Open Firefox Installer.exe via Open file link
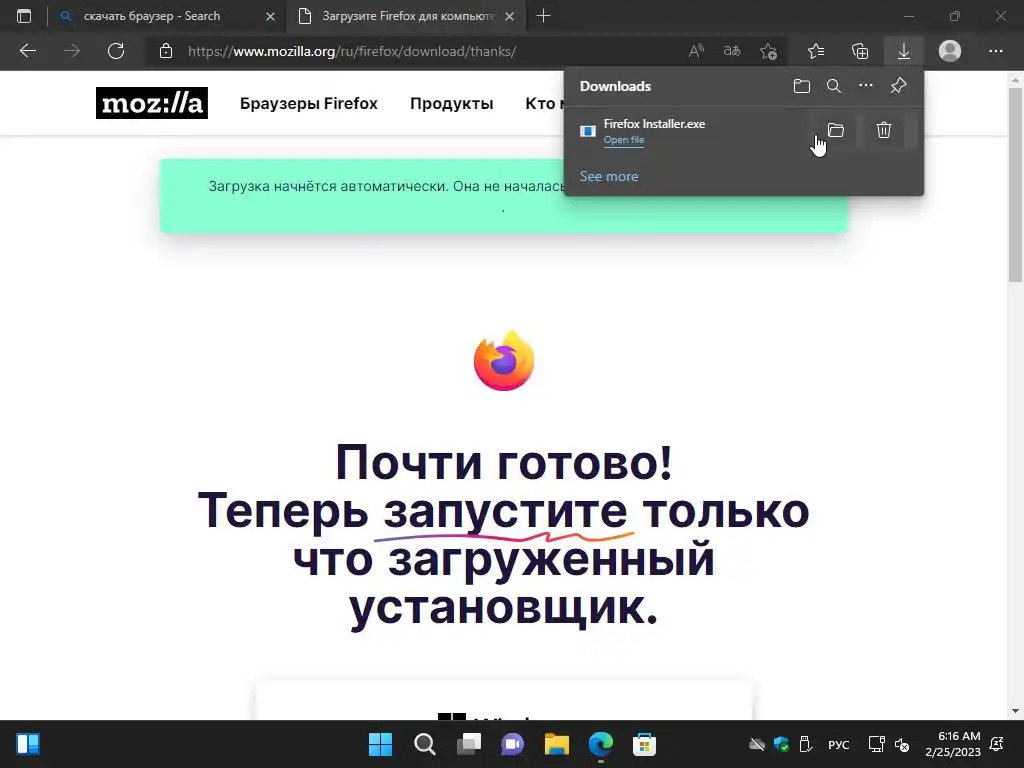The width and height of the screenshot is (1024, 768). pyautogui.click(x=624, y=140)
